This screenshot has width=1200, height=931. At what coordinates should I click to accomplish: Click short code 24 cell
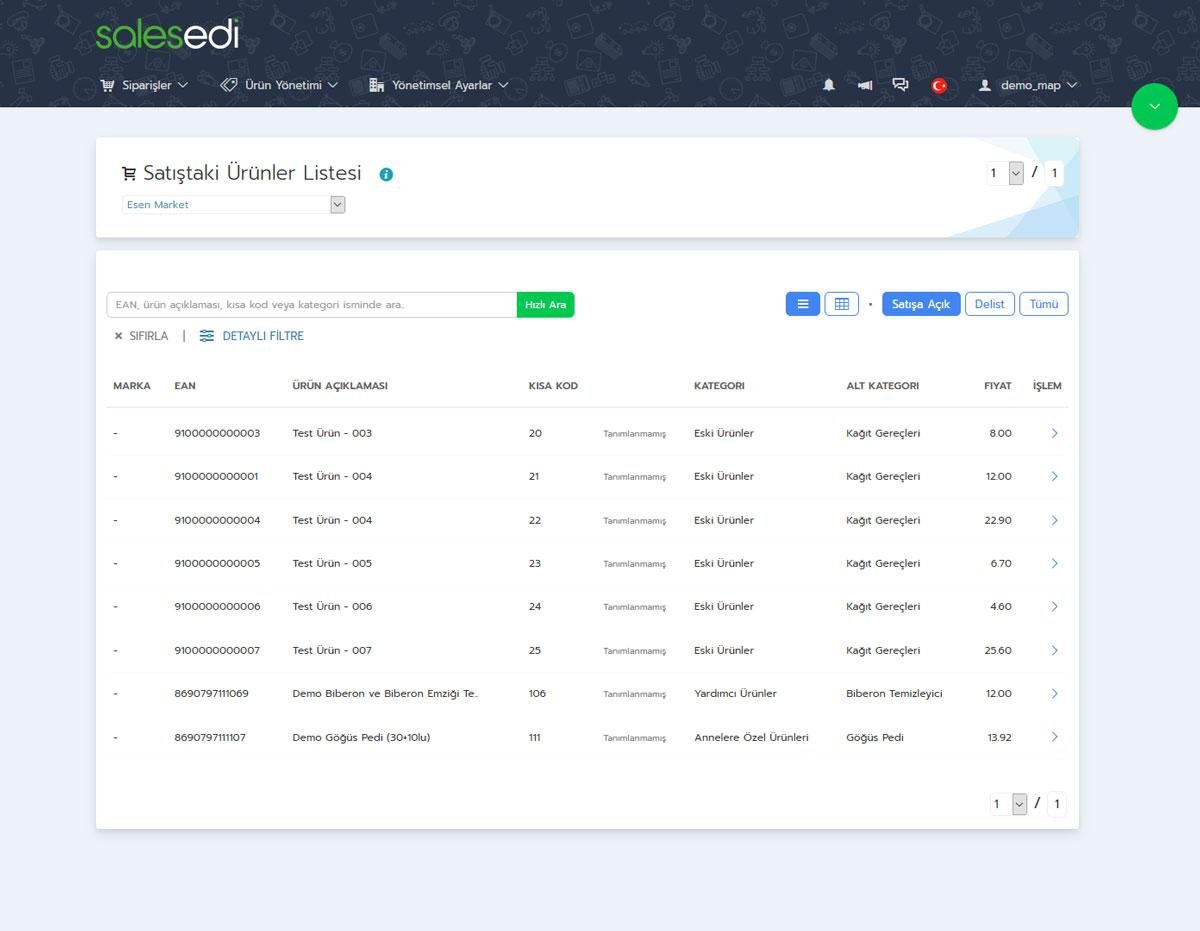tap(535, 606)
